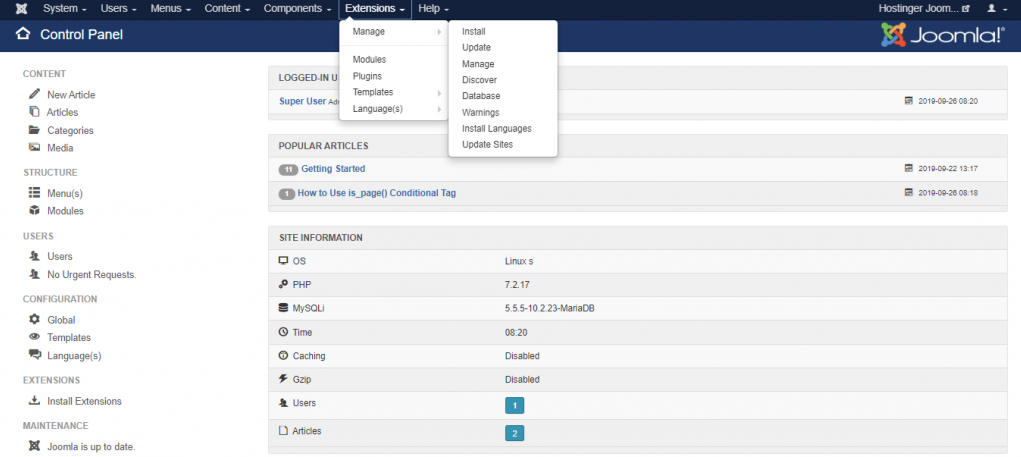The width and height of the screenshot is (1021, 457).
Task: Click the No Urgent Requests icon
Action: coord(35,274)
